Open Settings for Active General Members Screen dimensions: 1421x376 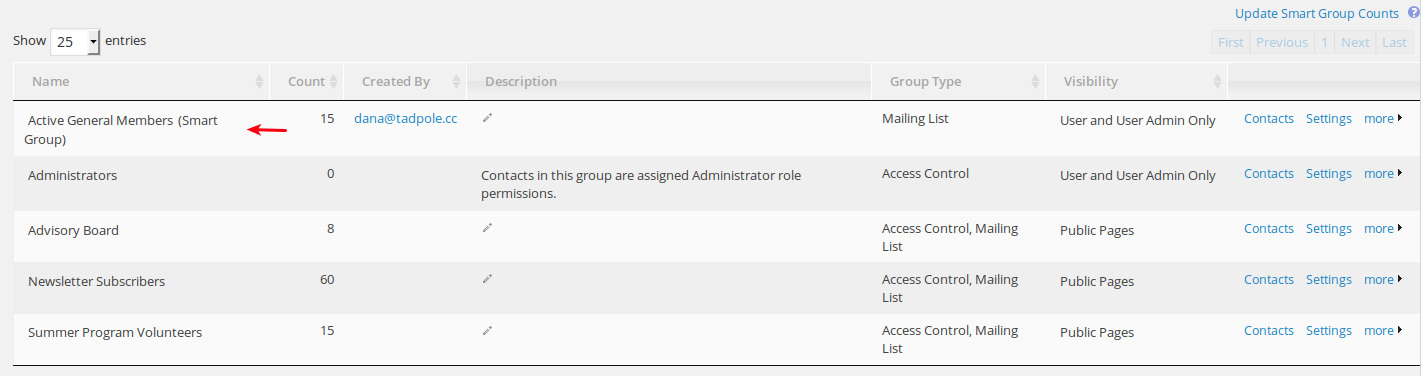(1329, 119)
